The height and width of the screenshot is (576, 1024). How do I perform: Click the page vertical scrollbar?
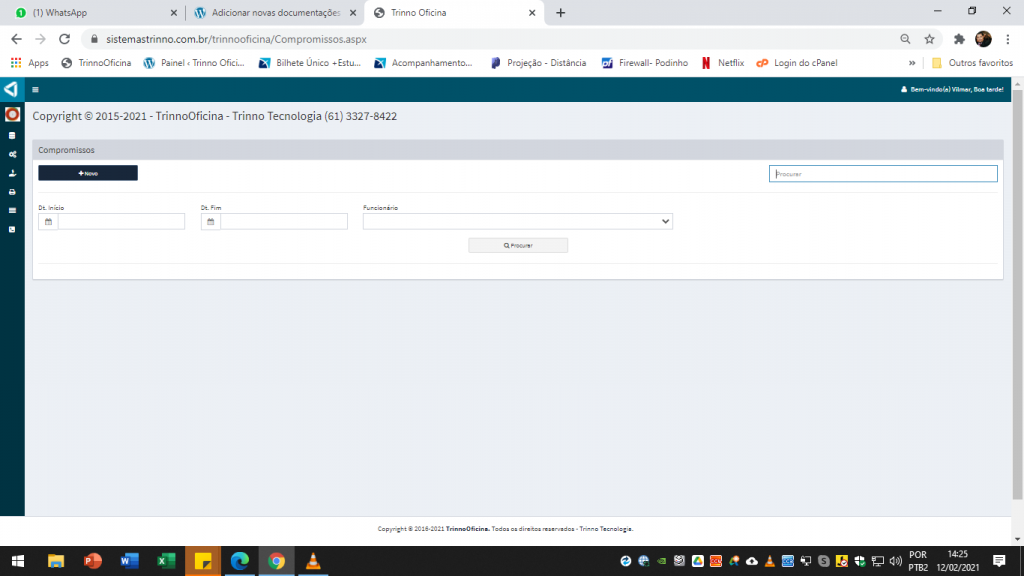1017,294
